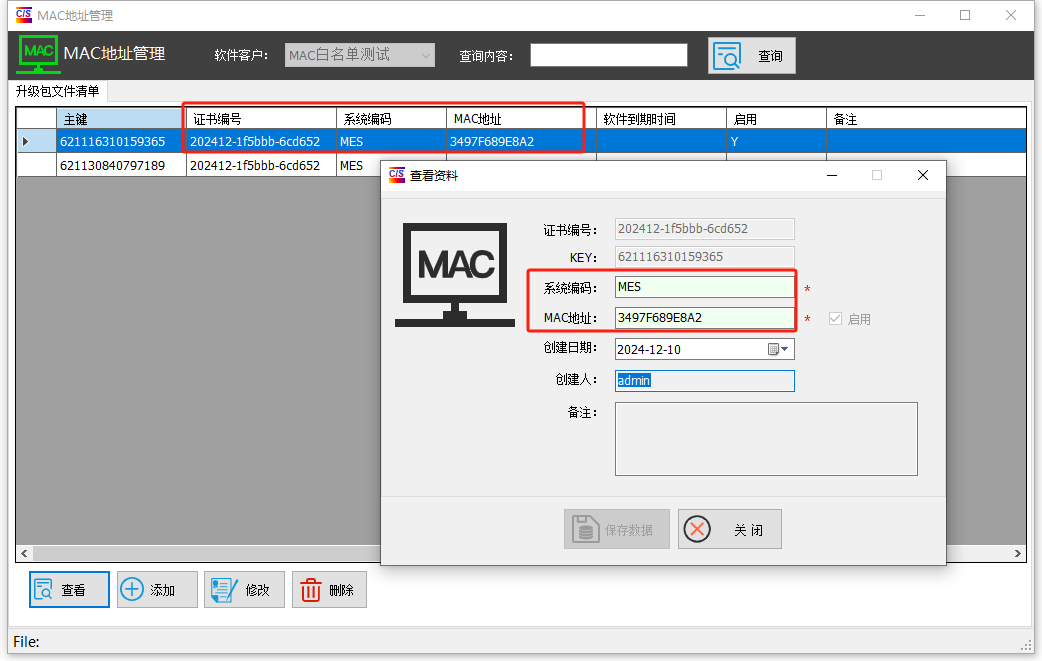Click the 关闭 button label in dialog
This screenshot has height=661, width=1042.
tap(748, 530)
